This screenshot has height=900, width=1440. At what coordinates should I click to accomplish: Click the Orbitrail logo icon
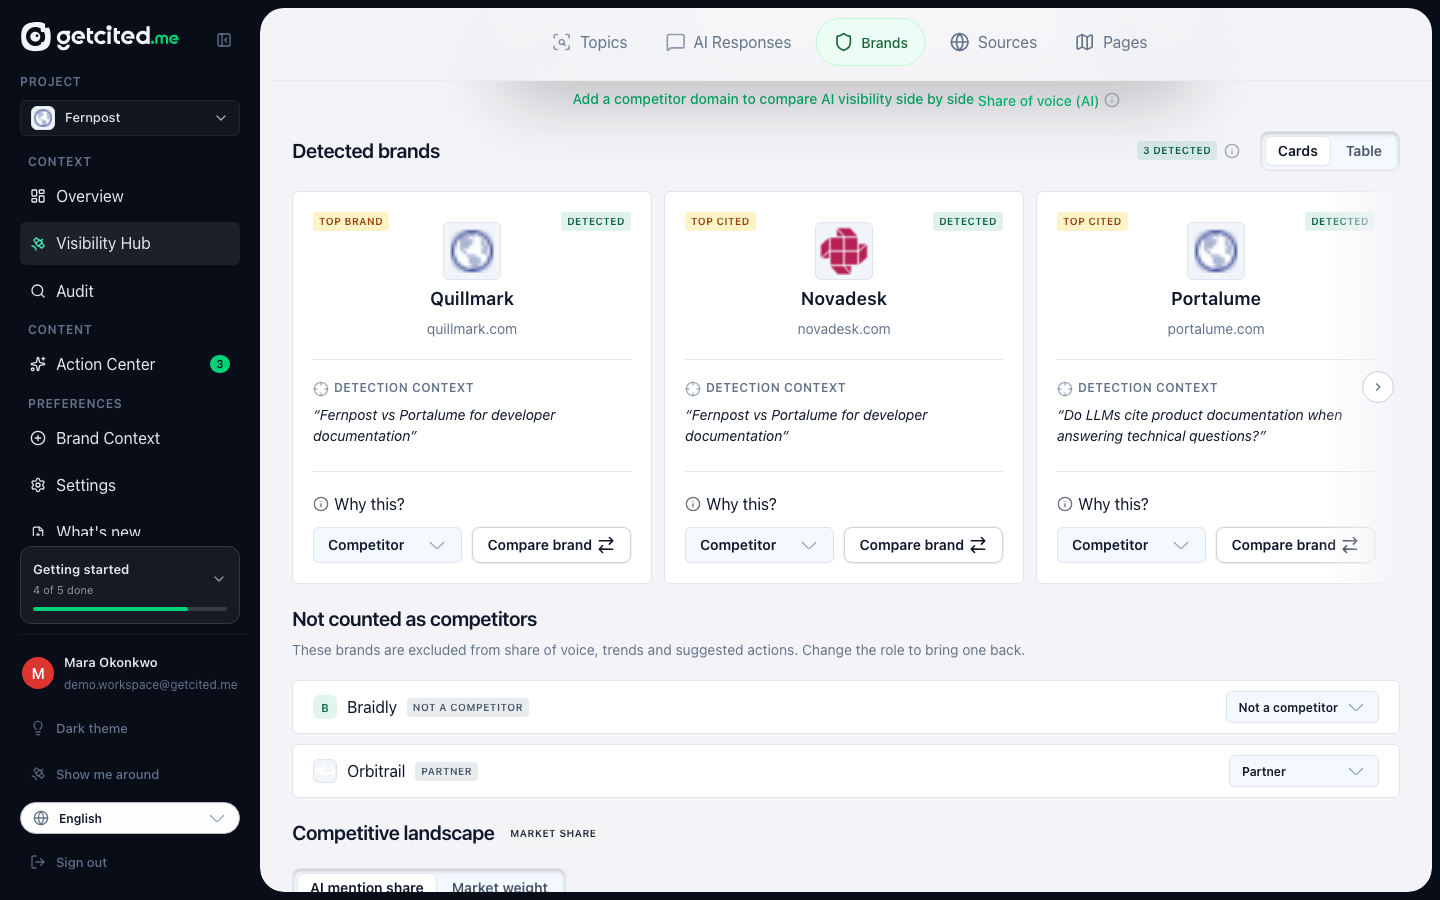[x=325, y=771]
